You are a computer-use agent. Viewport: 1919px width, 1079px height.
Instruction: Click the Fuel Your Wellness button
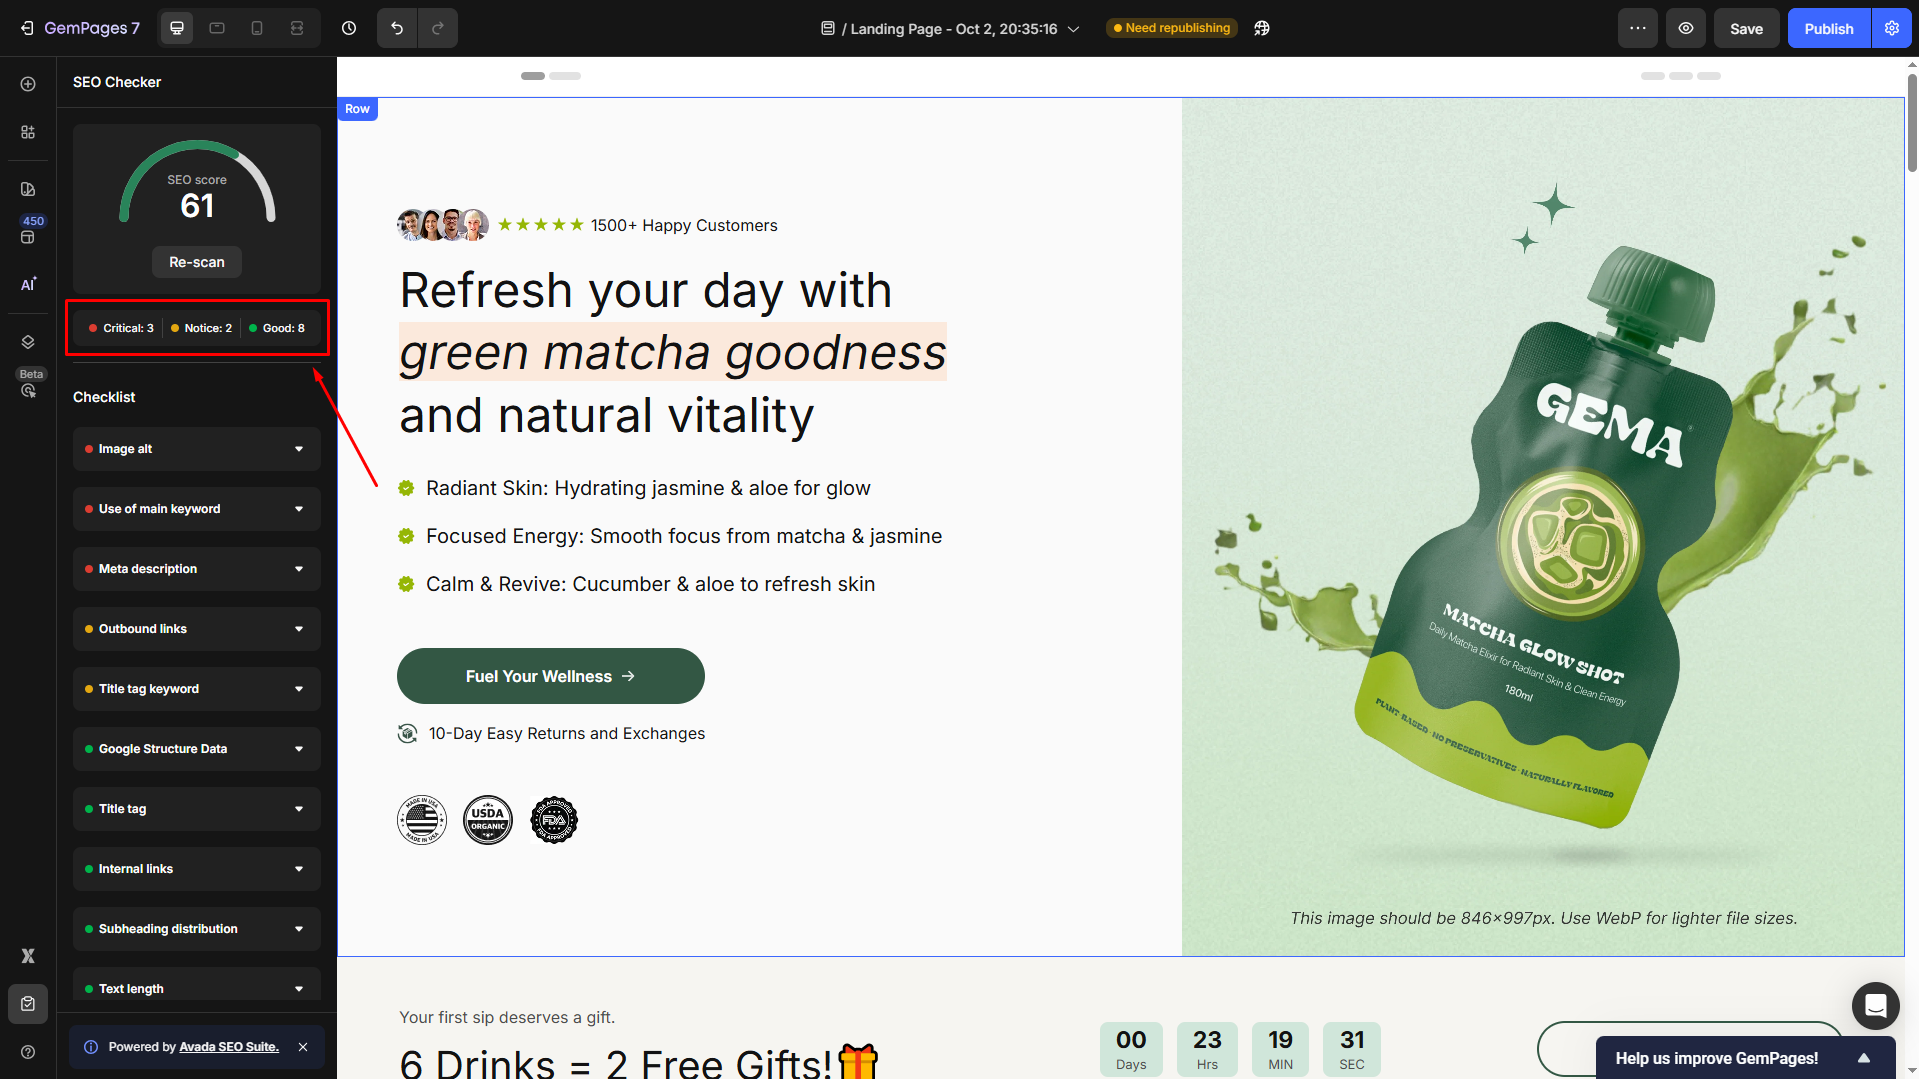point(551,676)
